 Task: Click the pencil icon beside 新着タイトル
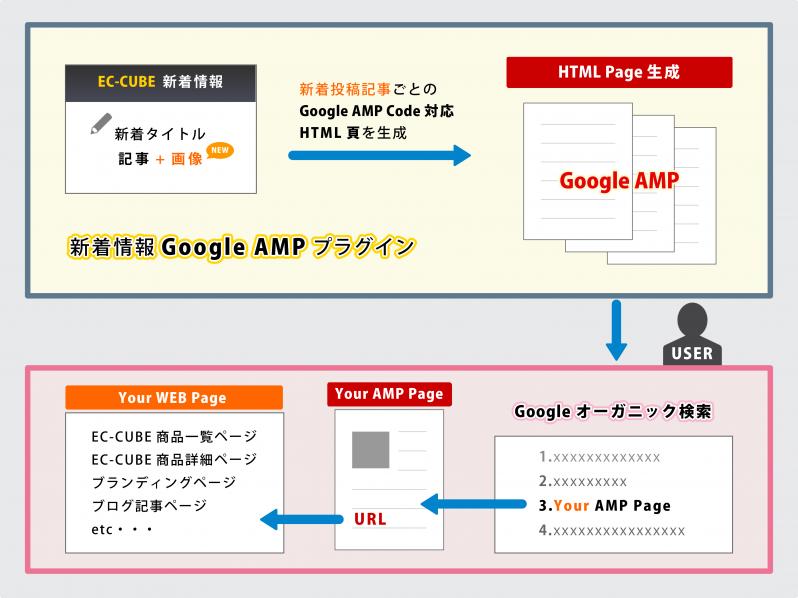click(x=101, y=124)
